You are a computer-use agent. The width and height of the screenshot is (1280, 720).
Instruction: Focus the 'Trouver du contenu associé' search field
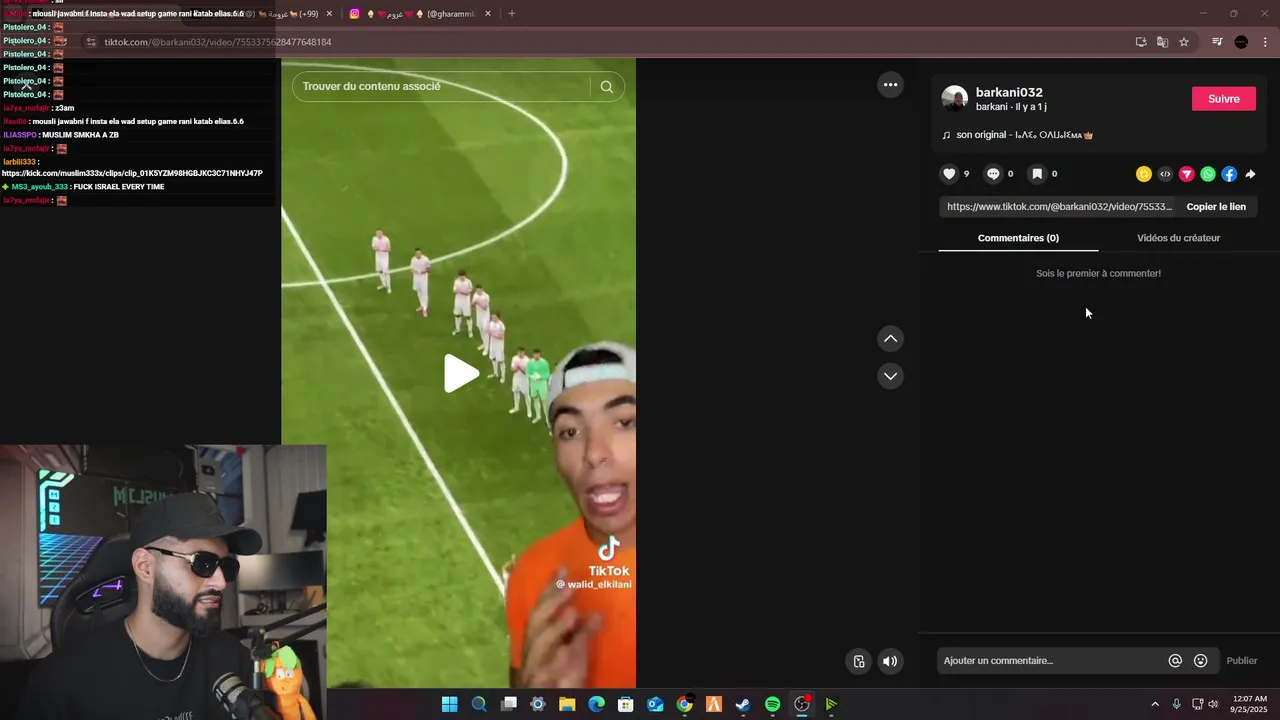point(440,86)
